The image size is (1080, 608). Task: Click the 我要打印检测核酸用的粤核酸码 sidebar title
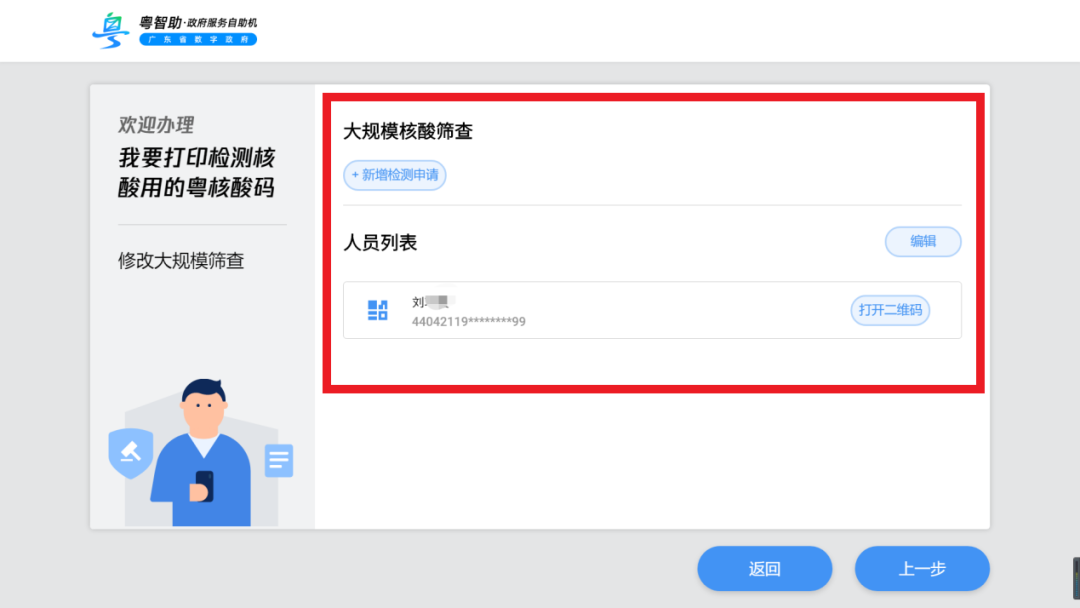[196, 172]
